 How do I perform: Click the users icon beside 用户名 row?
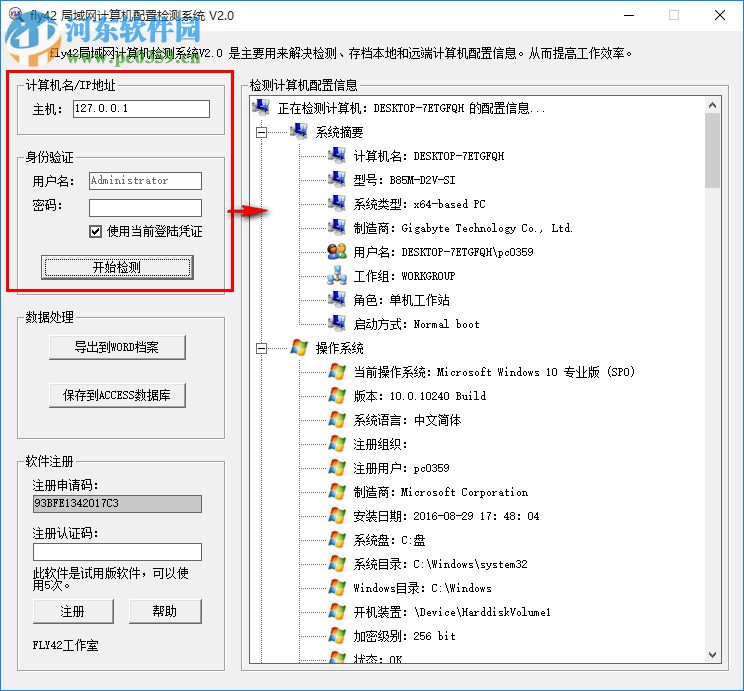tap(336, 251)
